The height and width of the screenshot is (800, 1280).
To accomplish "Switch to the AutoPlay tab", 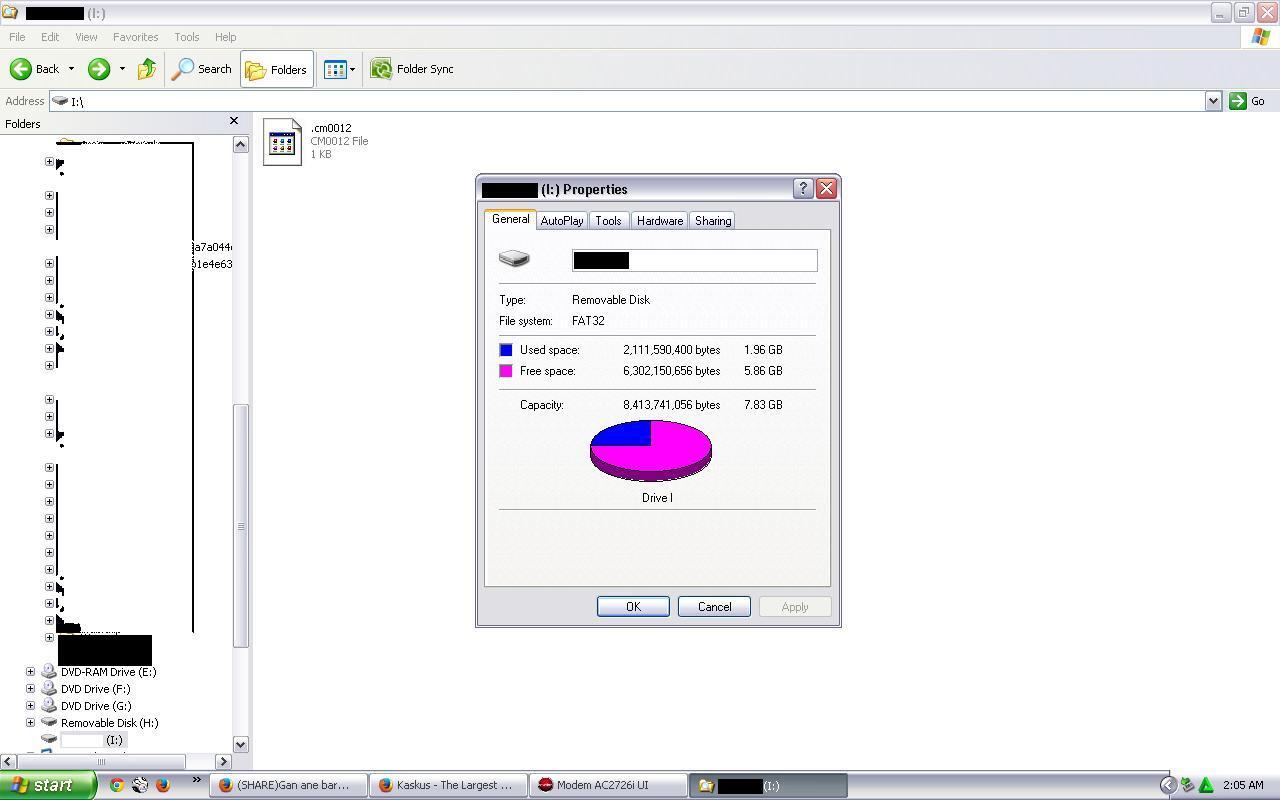I will click(x=562, y=221).
